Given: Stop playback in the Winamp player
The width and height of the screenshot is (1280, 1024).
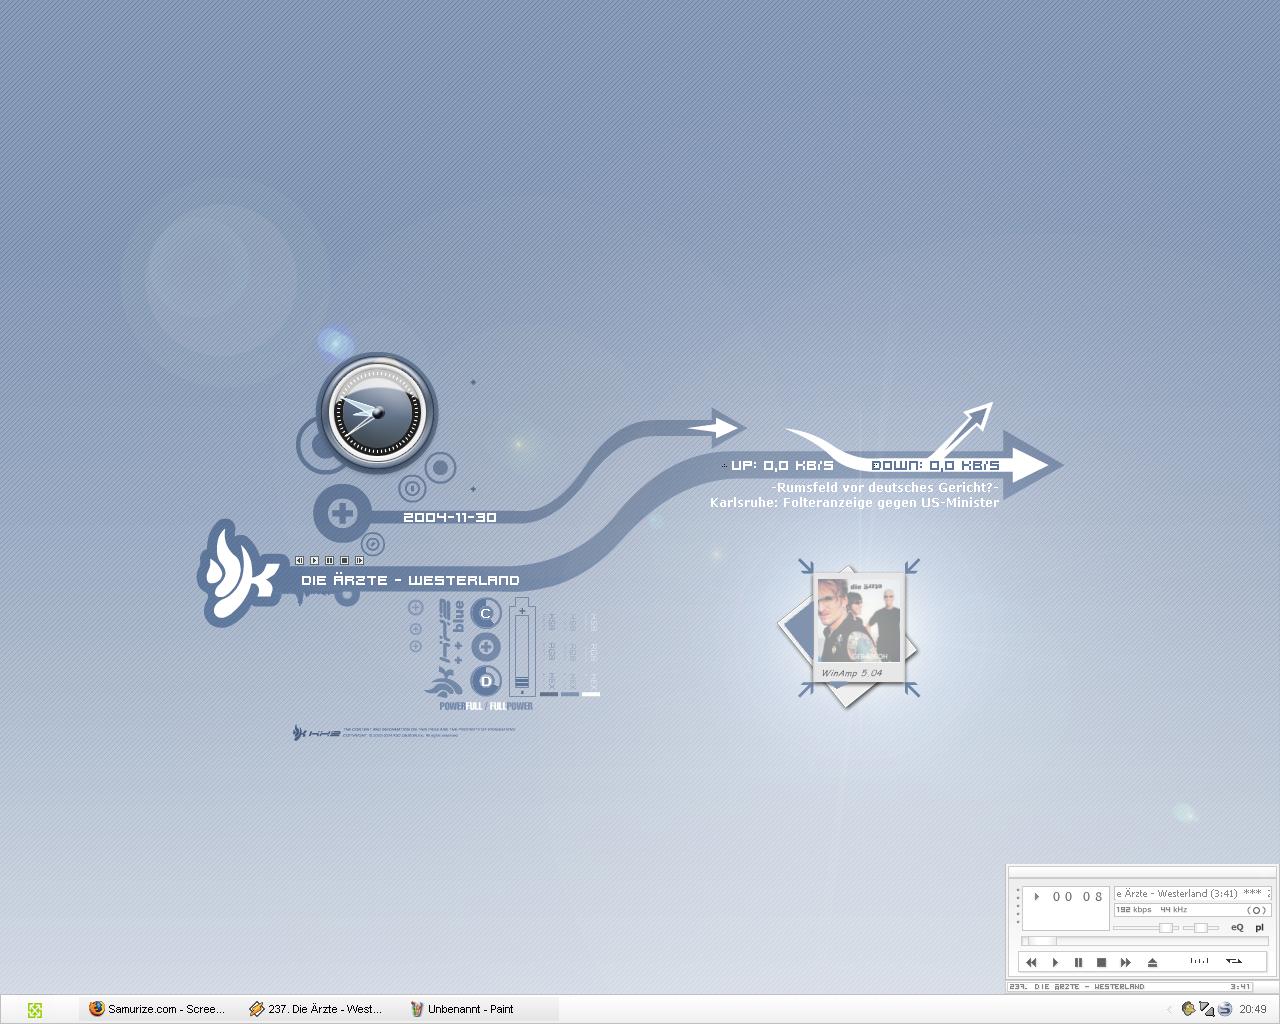Looking at the screenshot, I should tap(1101, 962).
